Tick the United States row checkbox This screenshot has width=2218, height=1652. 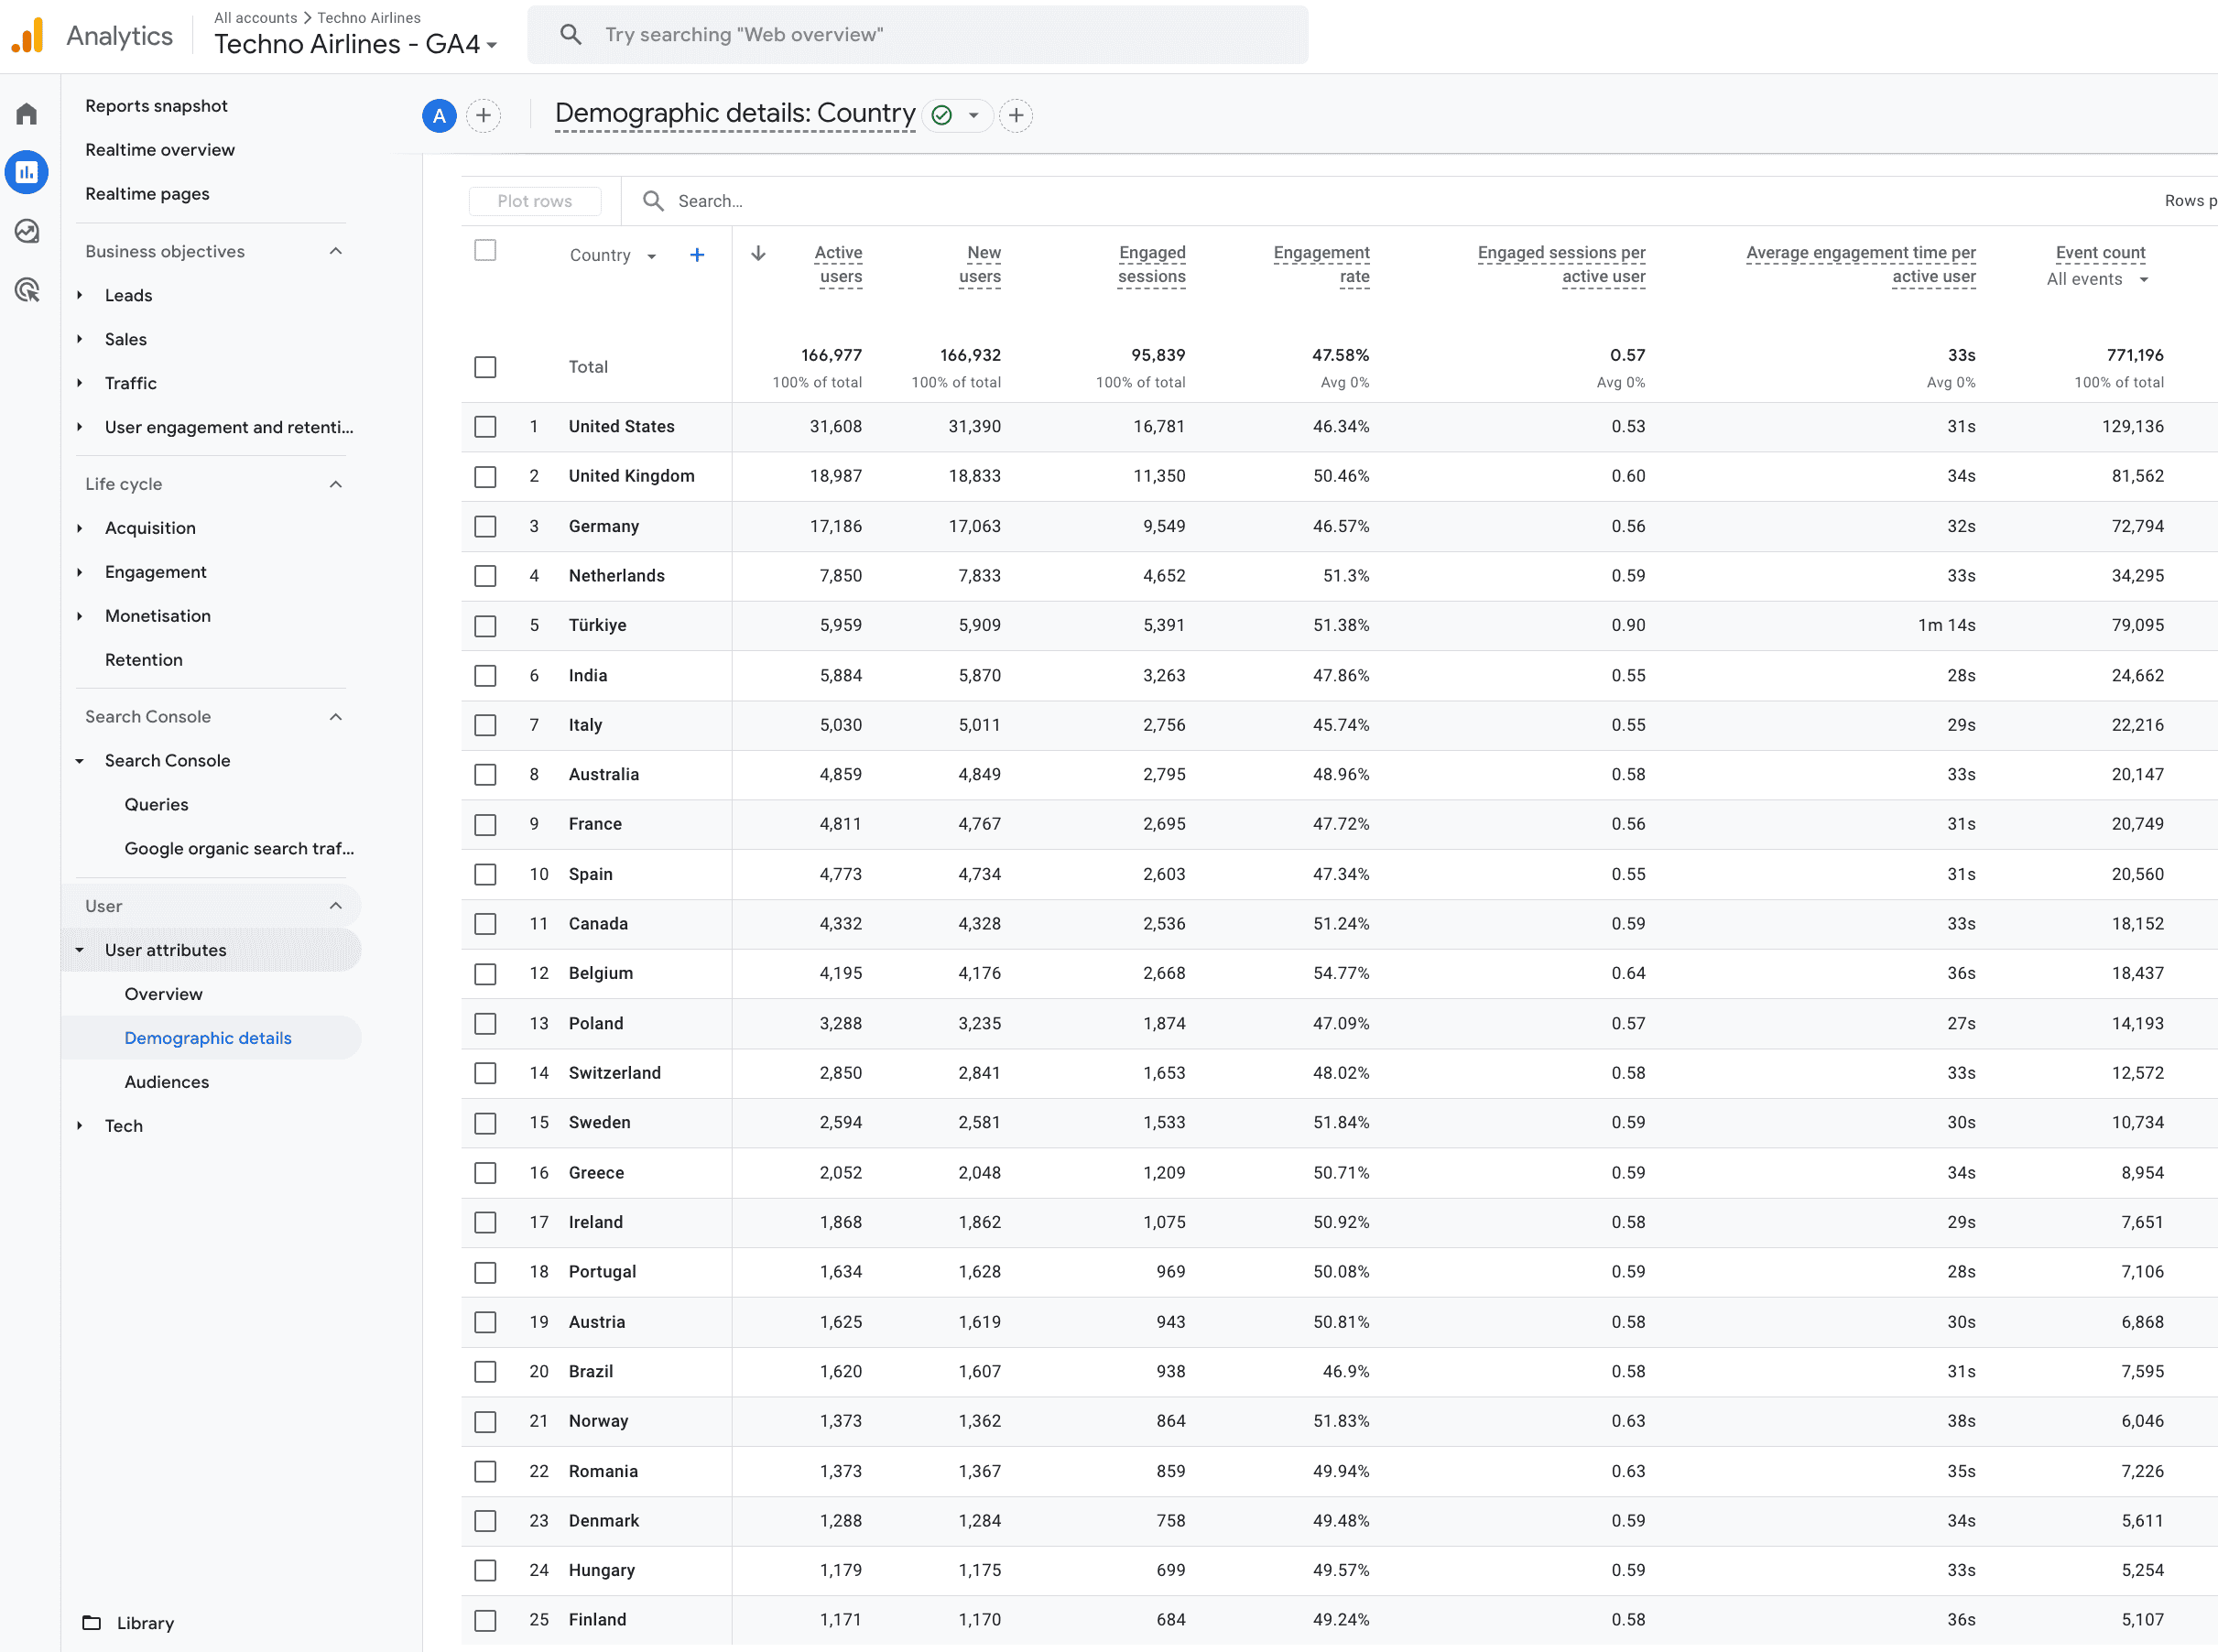coord(485,427)
